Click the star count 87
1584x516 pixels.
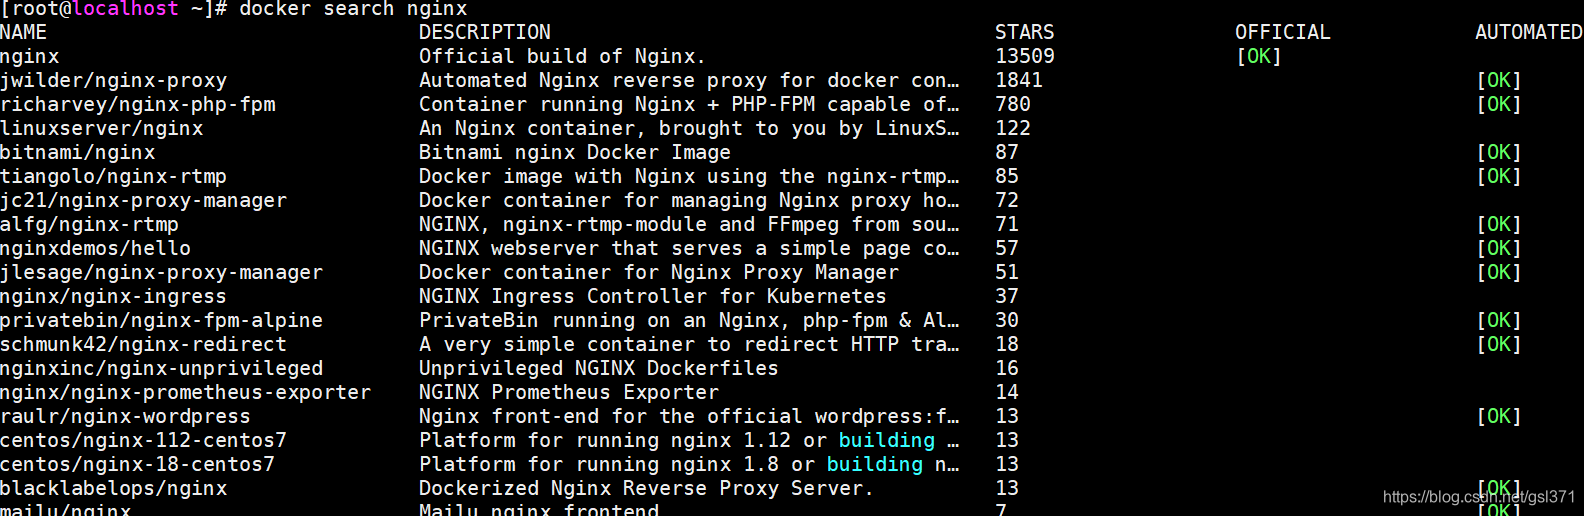pos(1007,152)
